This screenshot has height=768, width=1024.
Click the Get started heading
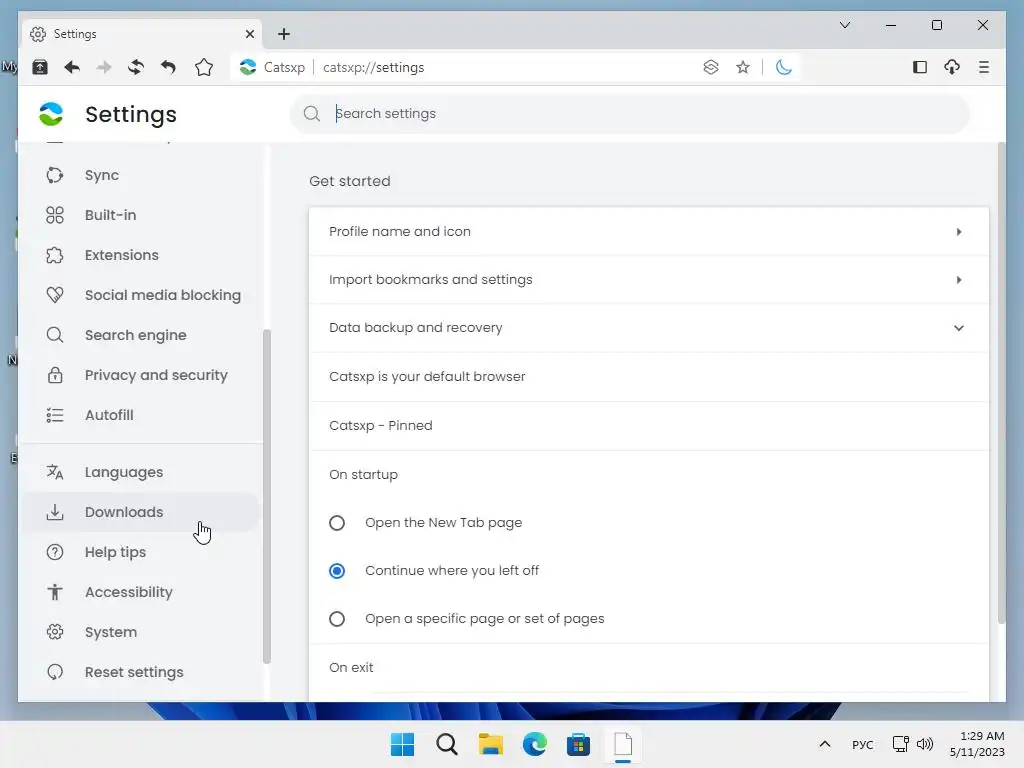click(x=349, y=181)
